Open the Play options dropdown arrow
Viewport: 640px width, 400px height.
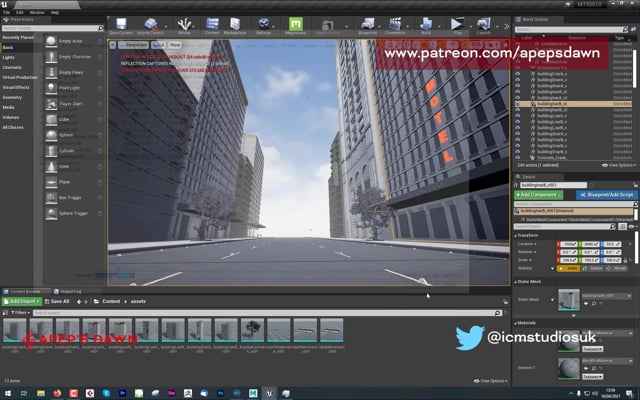click(470, 27)
